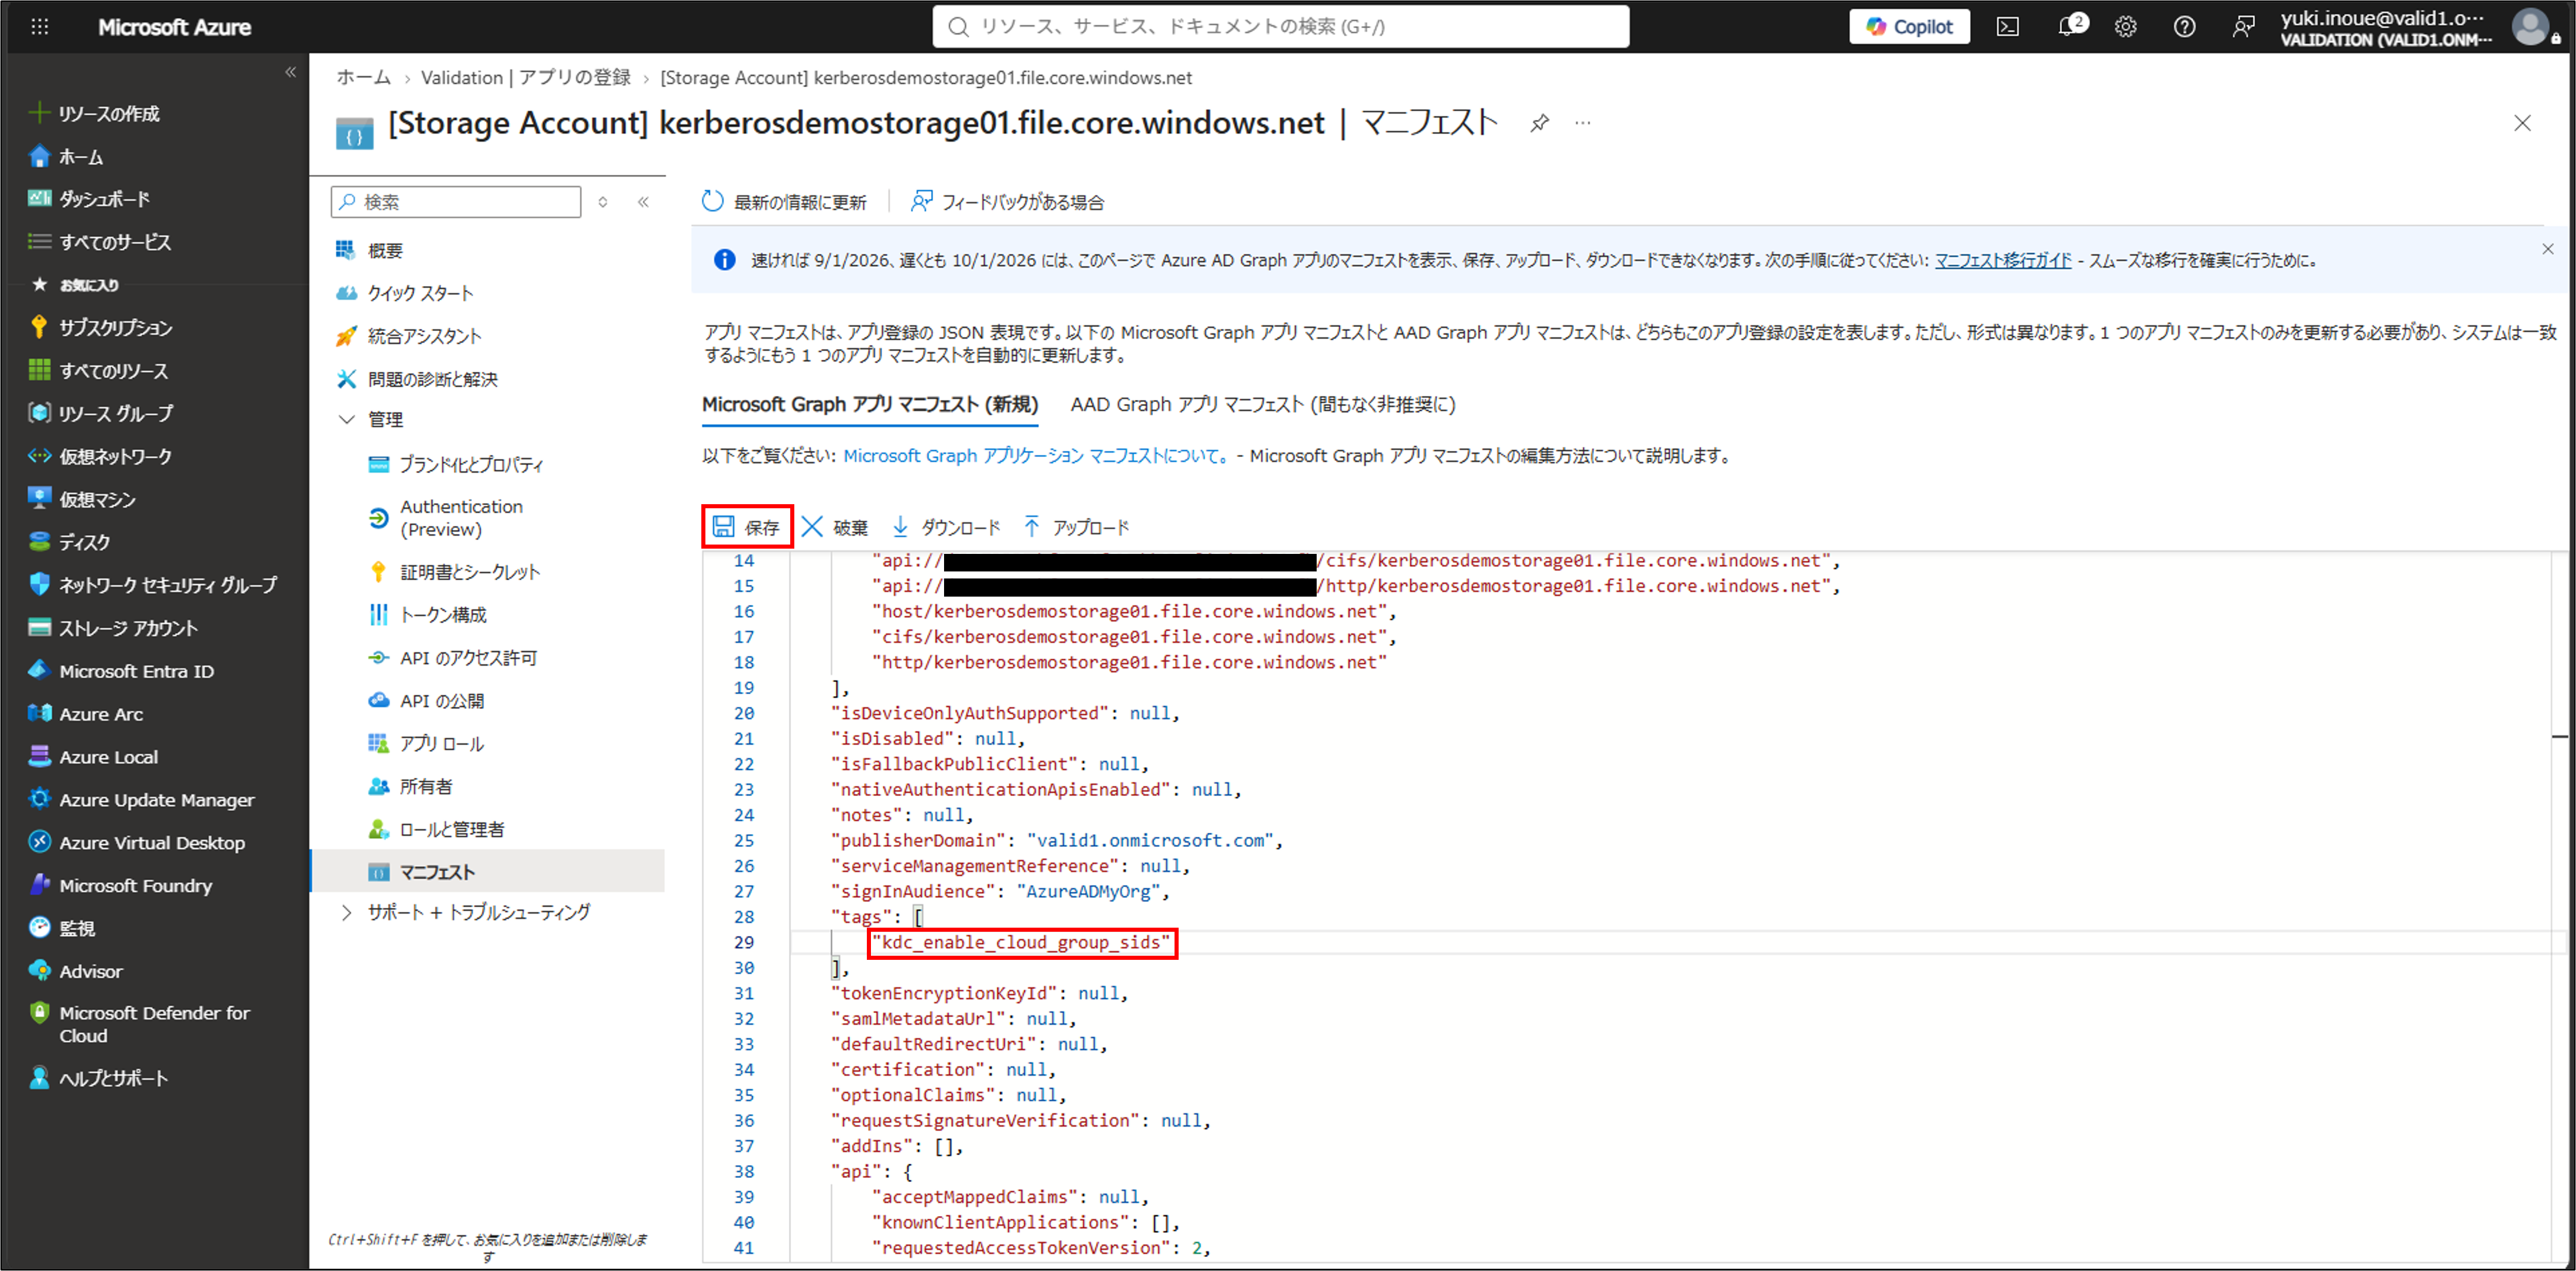The image size is (2576, 1271).
Task: Click ホーム in the breadcrumb
Action: [x=364, y=78]
